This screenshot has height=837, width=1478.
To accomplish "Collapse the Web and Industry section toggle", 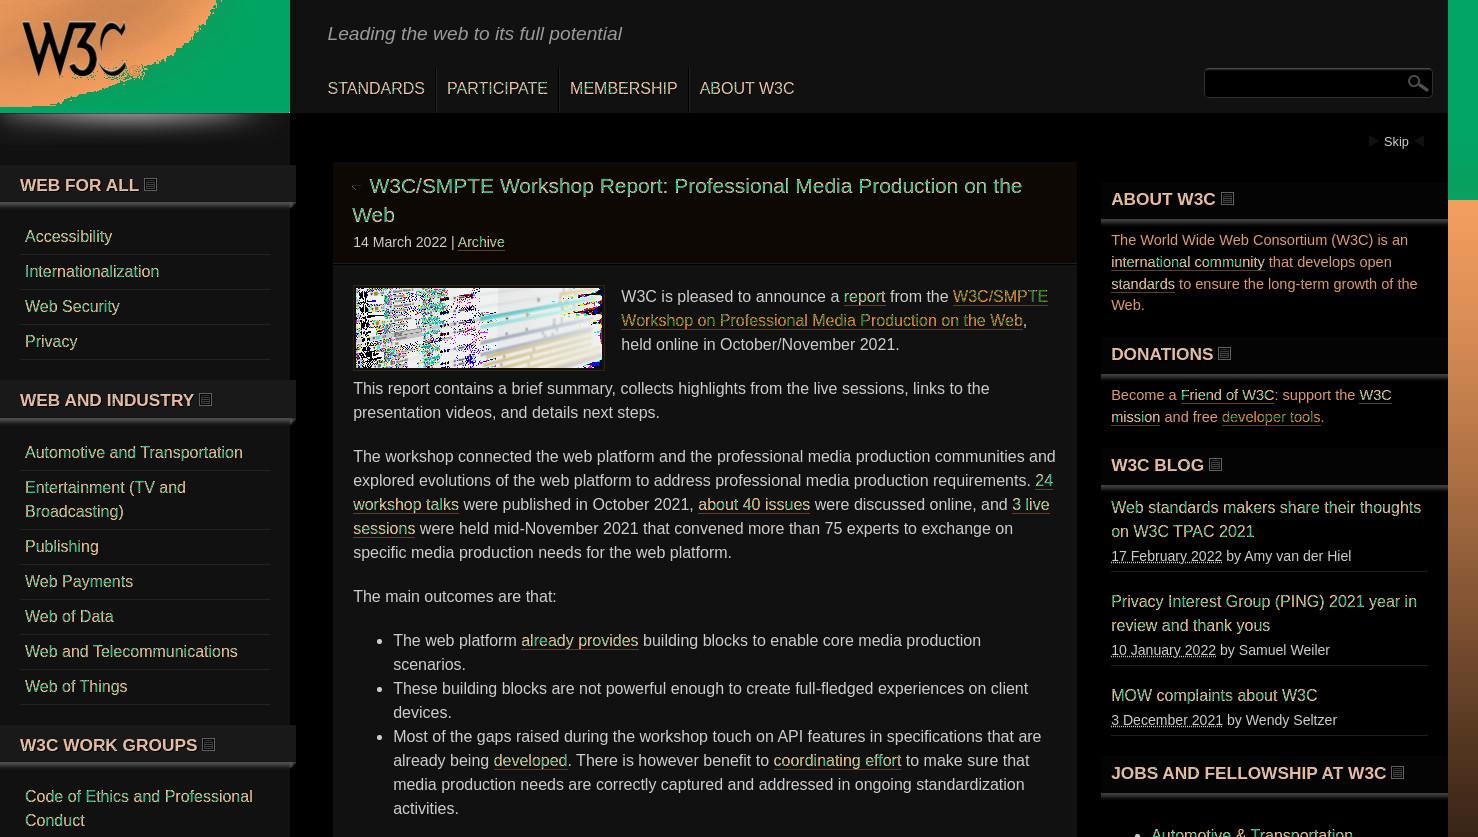I will [x=206, y=400].
